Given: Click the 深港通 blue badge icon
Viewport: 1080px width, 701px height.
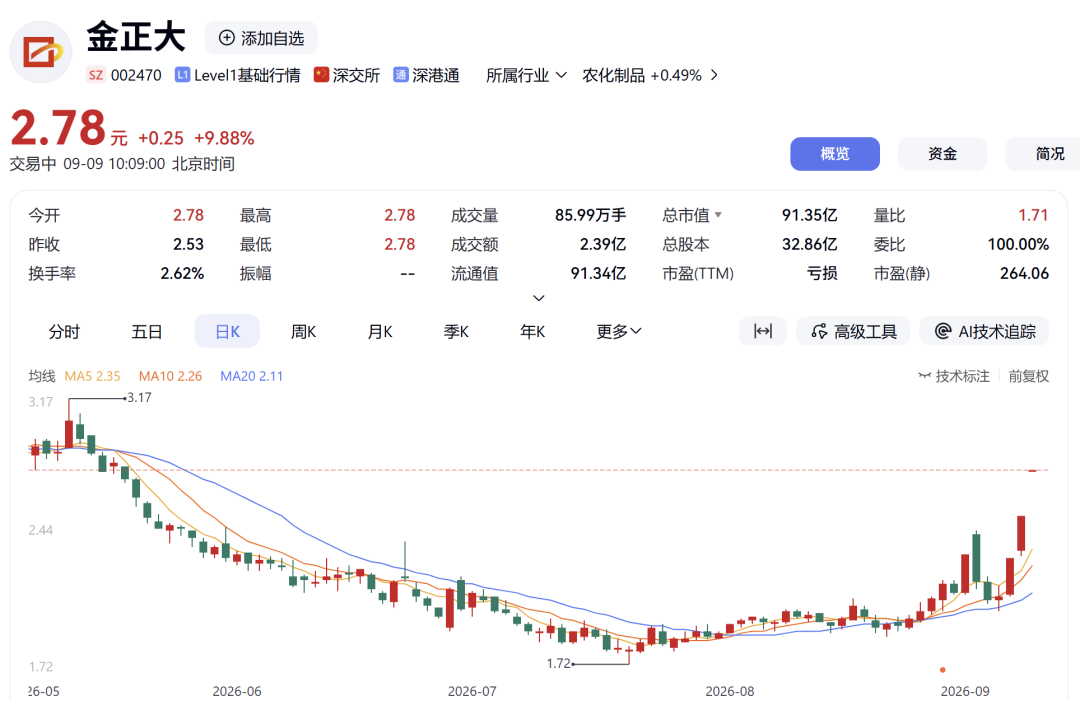Looking at the screenshot, I should click(x=401, y=74).
